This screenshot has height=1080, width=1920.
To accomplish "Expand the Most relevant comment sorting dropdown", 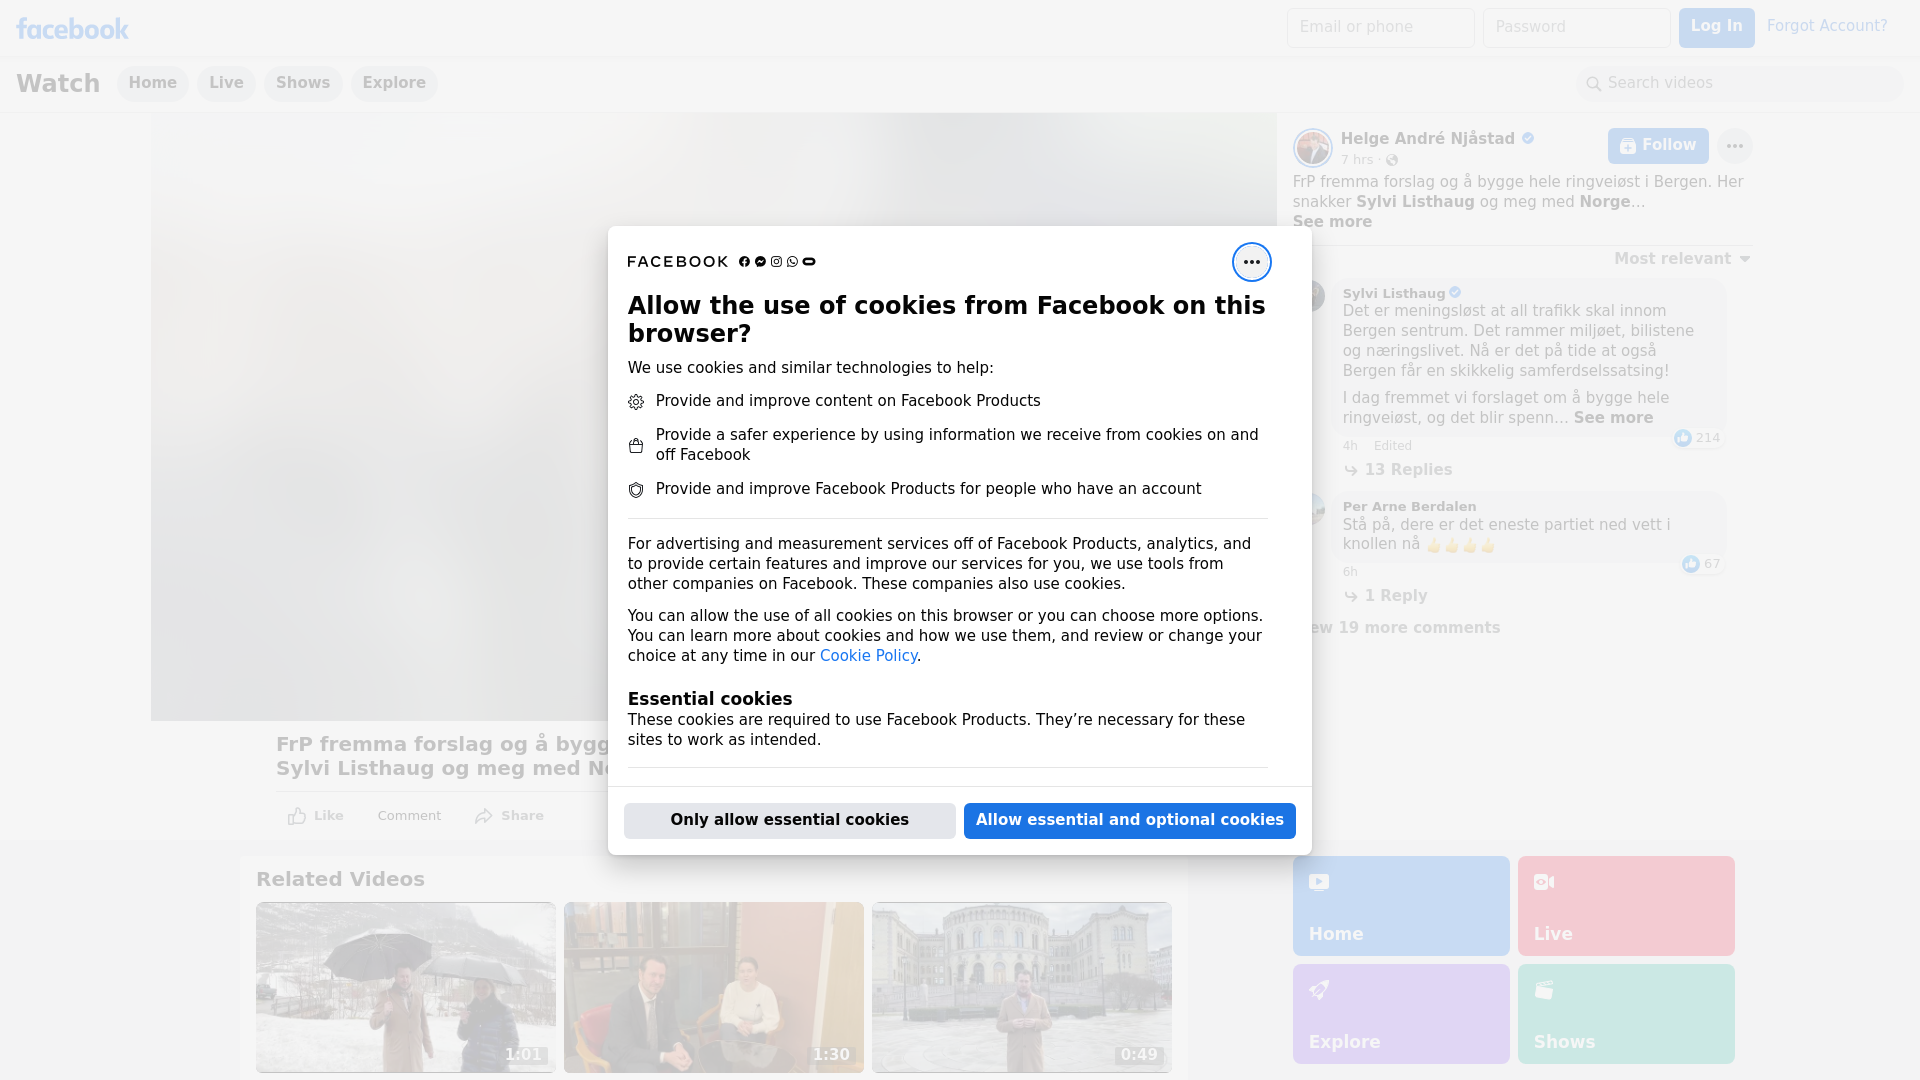I will point(1682,259).
